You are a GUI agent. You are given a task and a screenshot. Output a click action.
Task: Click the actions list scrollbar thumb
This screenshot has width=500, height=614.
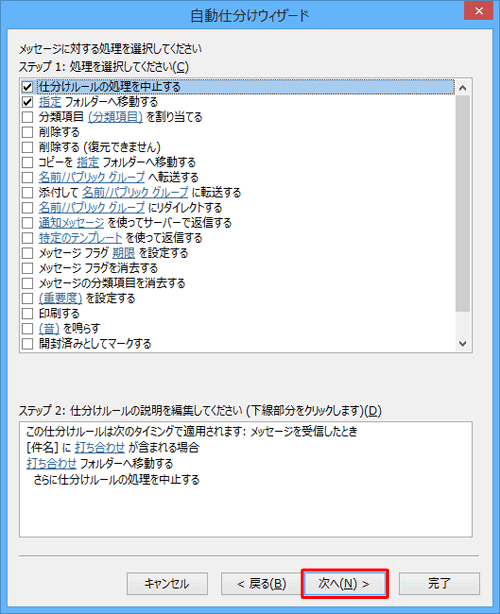point(463,204)
